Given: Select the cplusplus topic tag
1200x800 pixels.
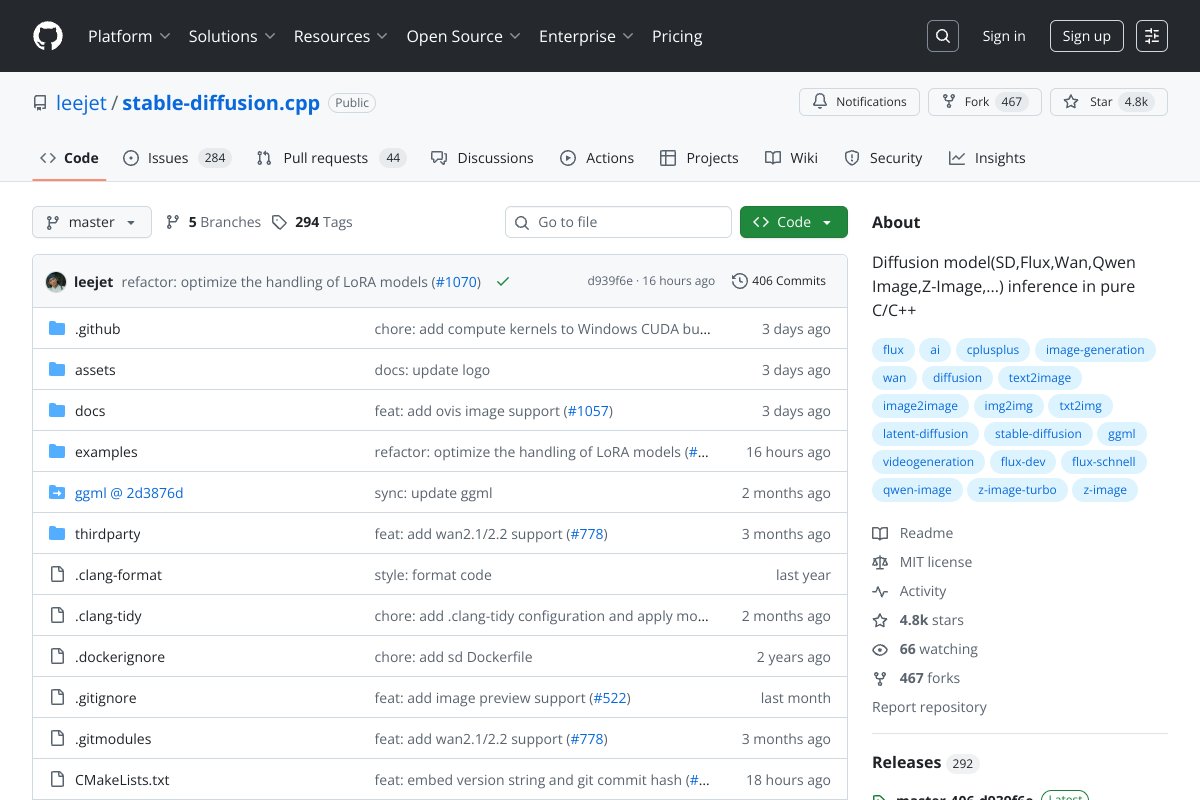Looking at the screenshot, I should 993,350.
